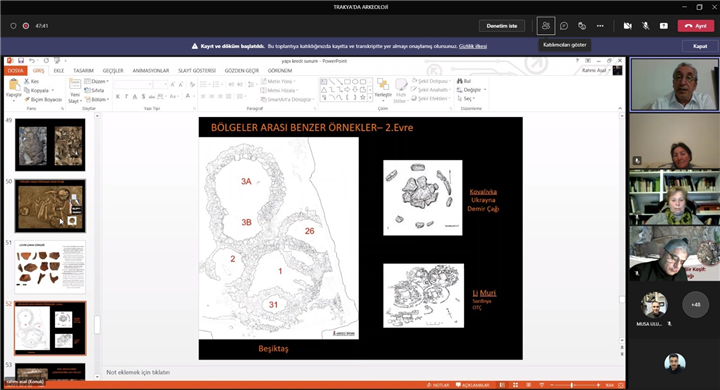Collapse the PowerPoint ribbon chevron
Screen dimensions: 720x390
pyautogui.click(x=620, y=108)
